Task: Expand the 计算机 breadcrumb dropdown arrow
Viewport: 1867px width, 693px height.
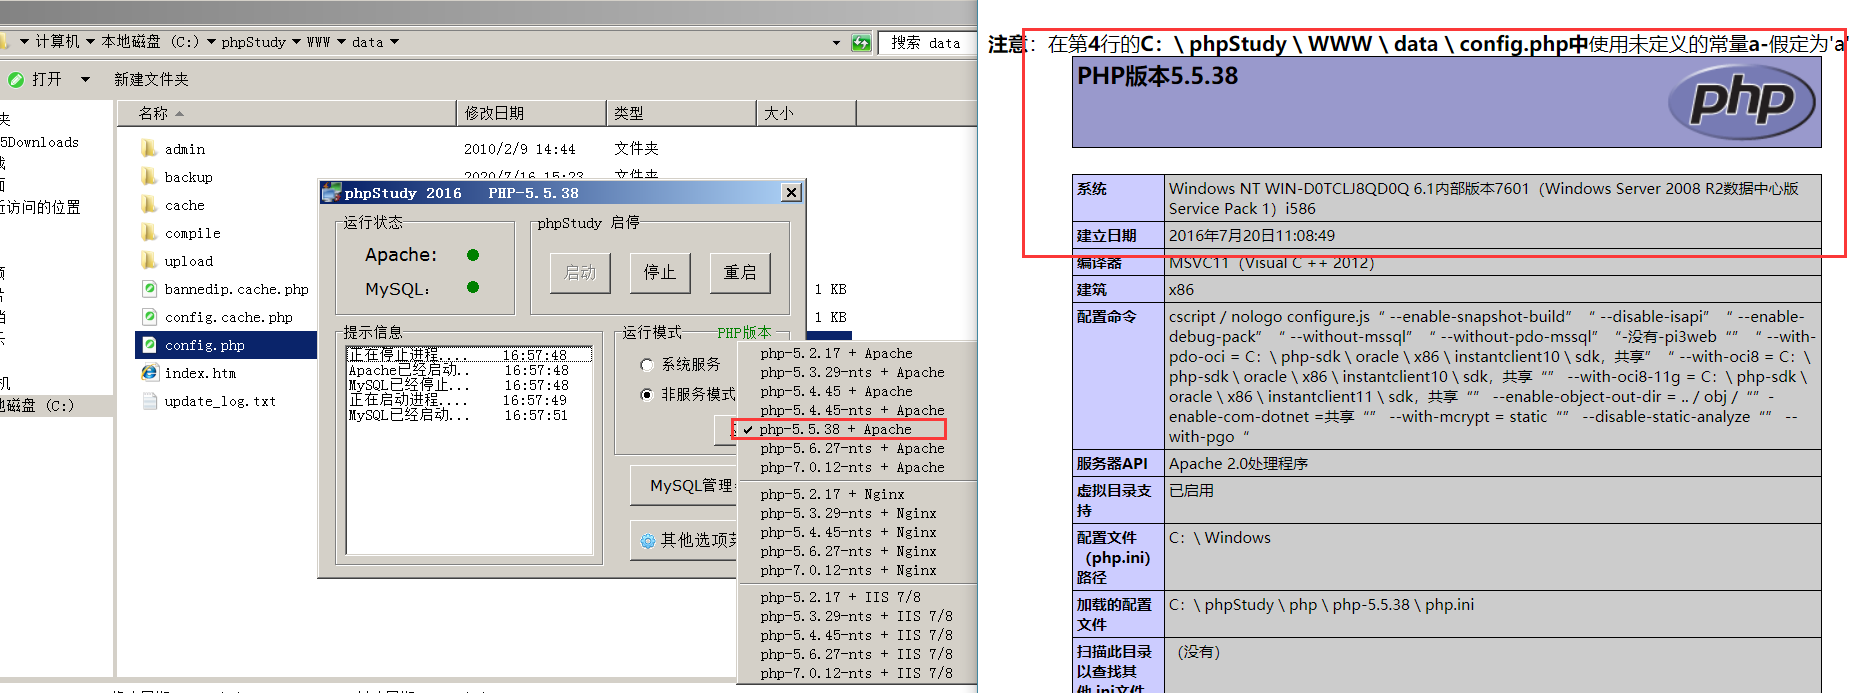Action: click(90, 42)
